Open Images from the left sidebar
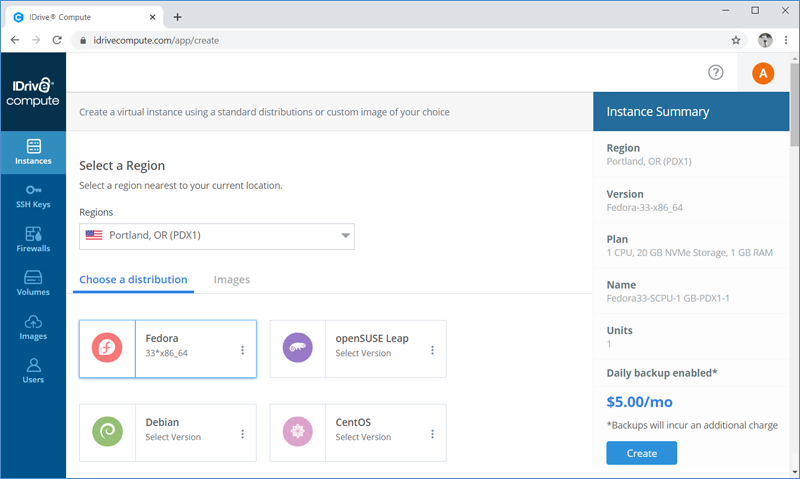The image size is (800, 479). 33,328
